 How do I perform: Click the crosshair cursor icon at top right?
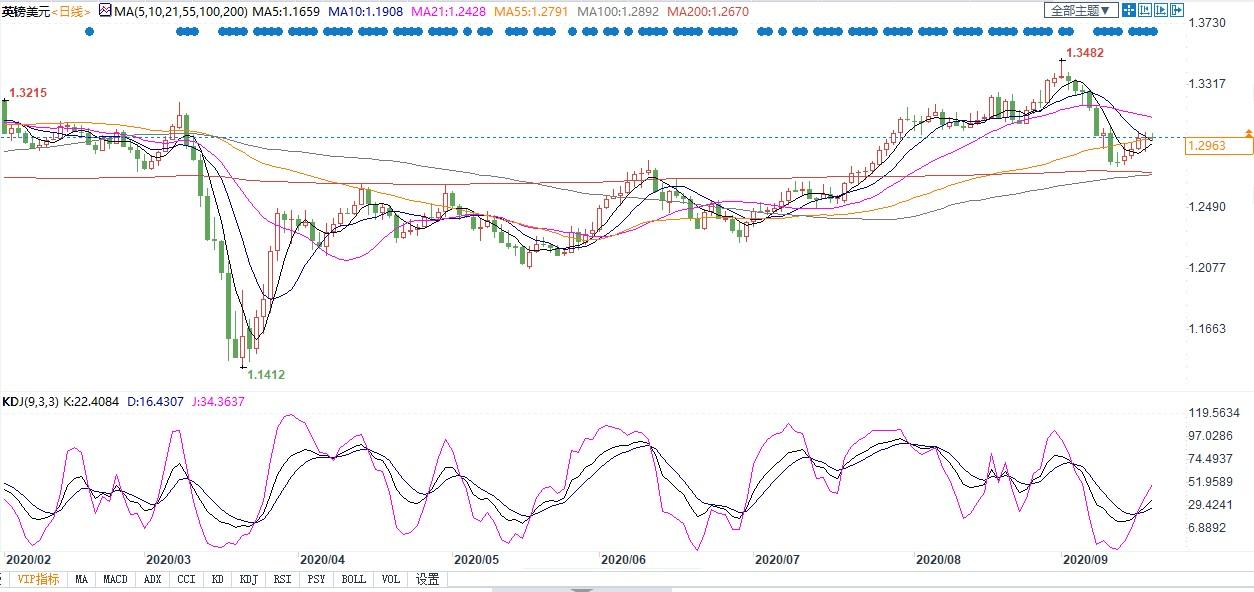(1129, 10)
